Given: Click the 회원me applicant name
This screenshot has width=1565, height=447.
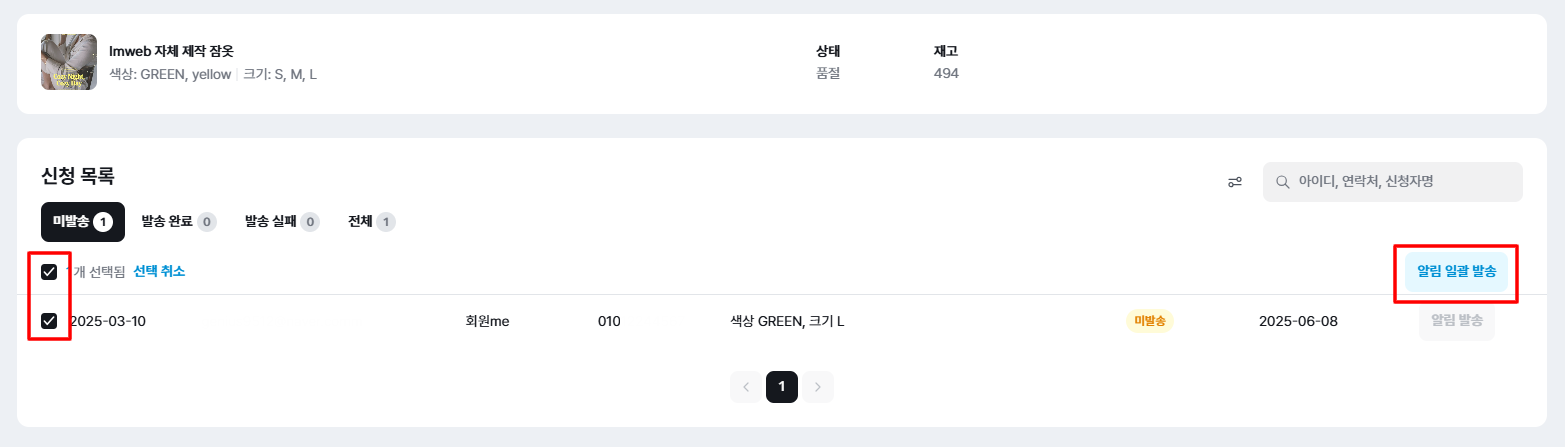Looking at the screenshot, I should [x=488, y=321].
